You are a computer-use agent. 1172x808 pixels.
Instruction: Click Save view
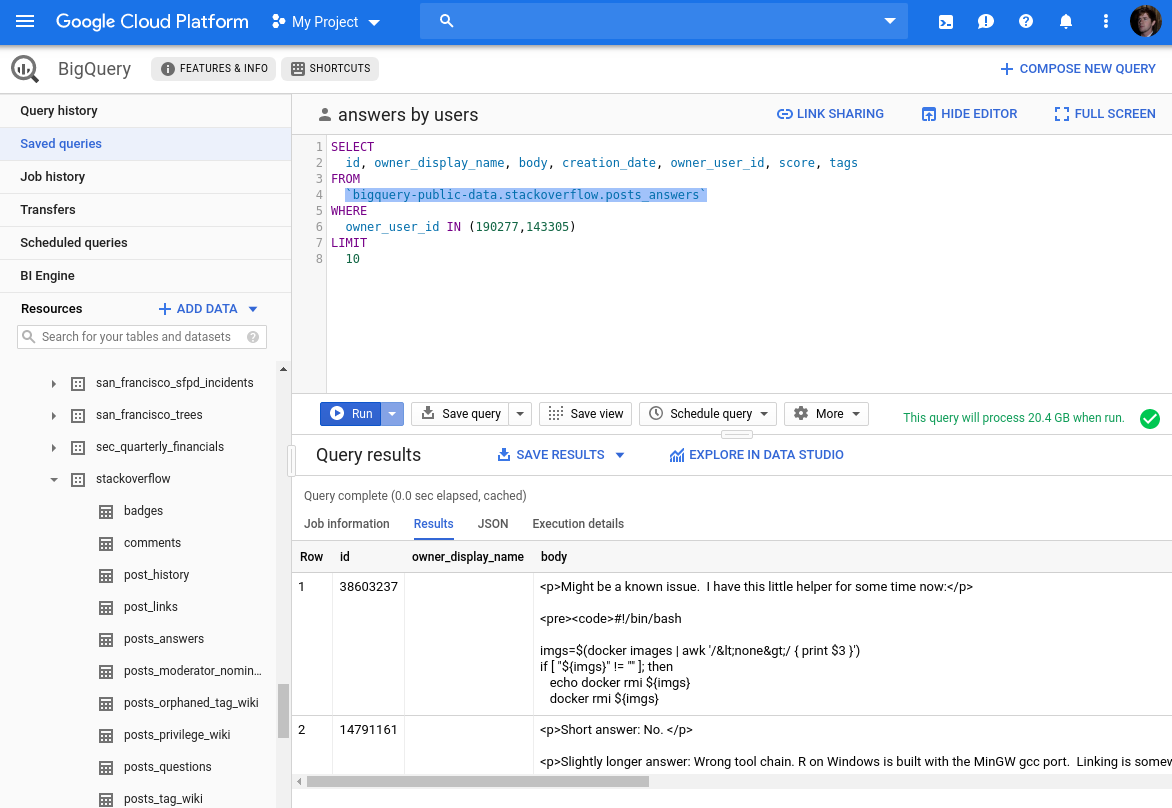pyautogui.click(x=585, y=413)
